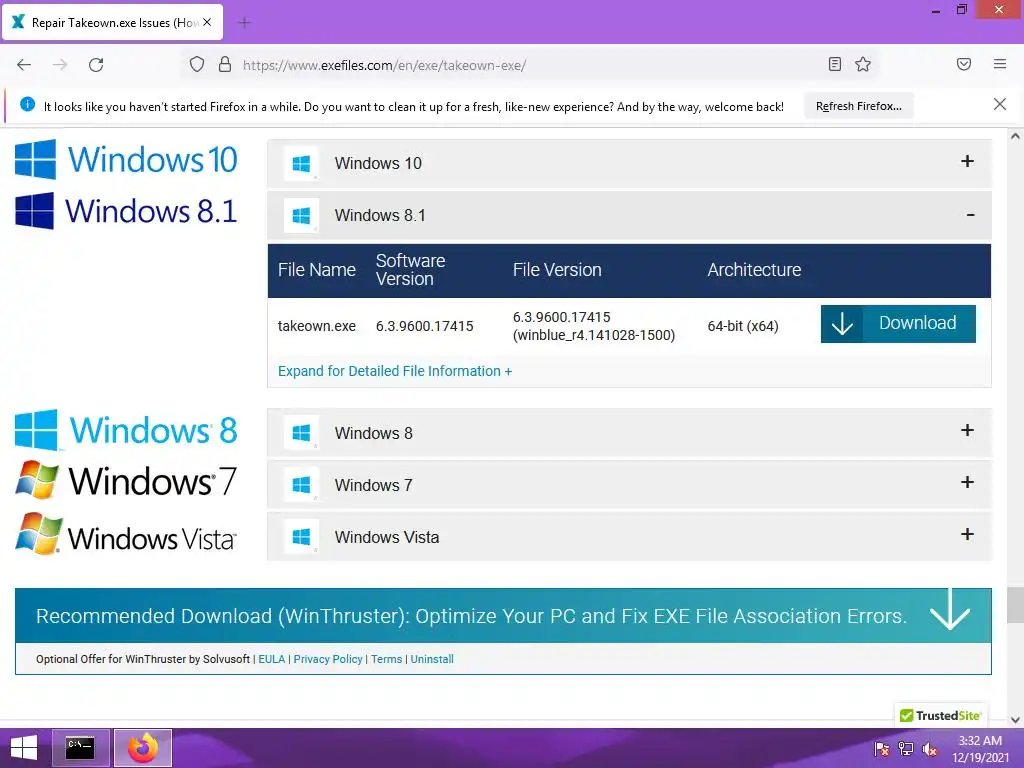Viewport: 1024px width, 768px height.
Task: Expand the Windows Vista section
Action: click(x=629, y=537)
